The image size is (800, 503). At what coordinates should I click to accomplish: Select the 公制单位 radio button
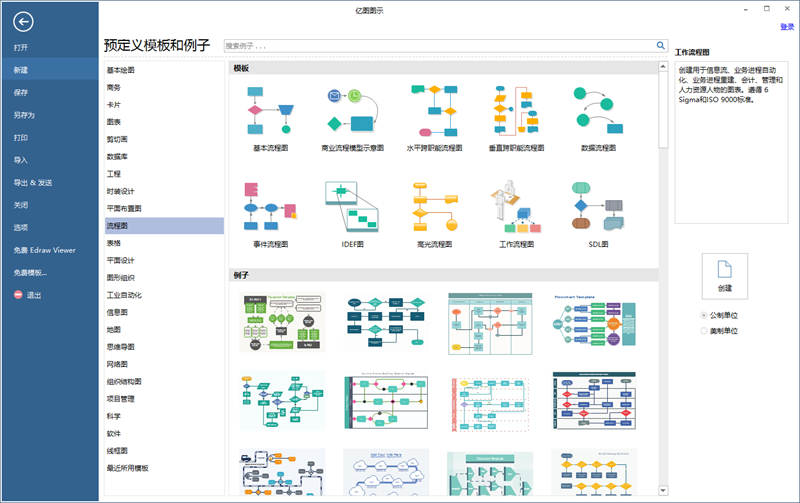click(704, 315)
